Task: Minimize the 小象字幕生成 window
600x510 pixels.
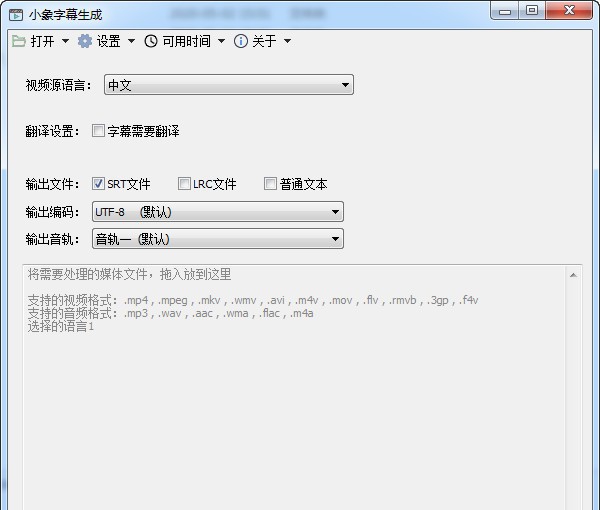Action: (x=505, y=11)
